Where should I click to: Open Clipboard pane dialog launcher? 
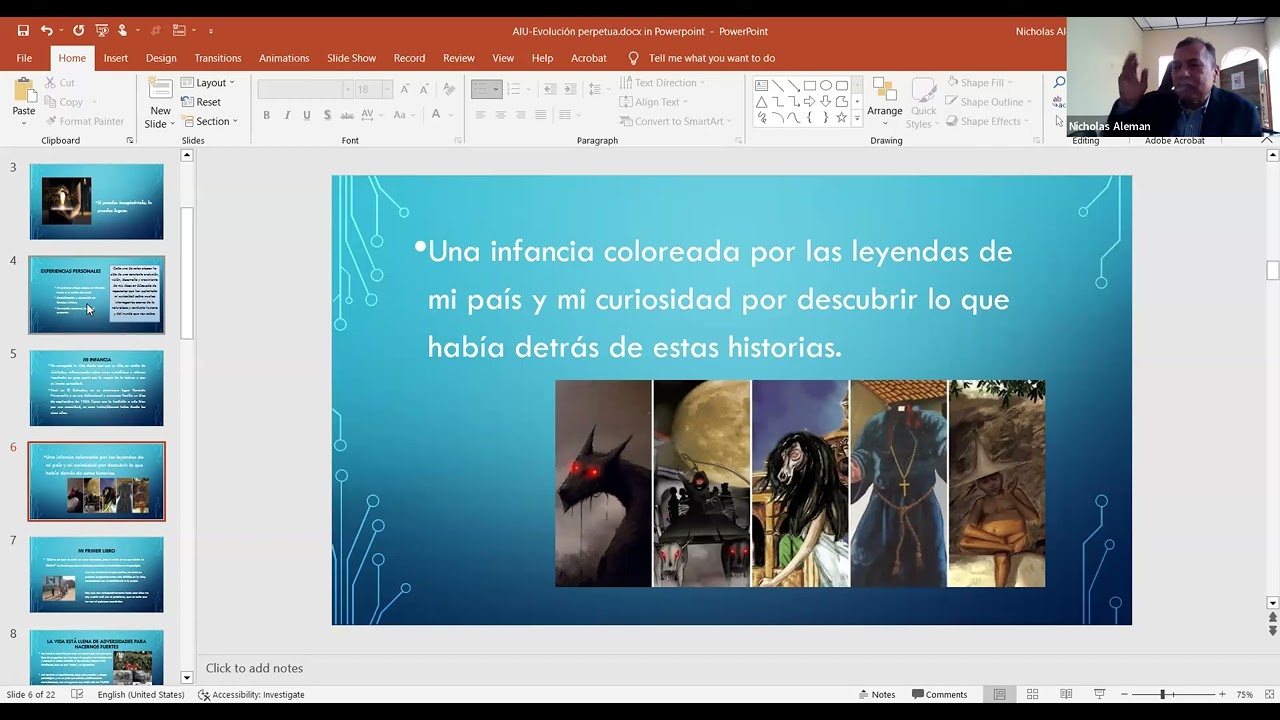click(x=130, y=141)
